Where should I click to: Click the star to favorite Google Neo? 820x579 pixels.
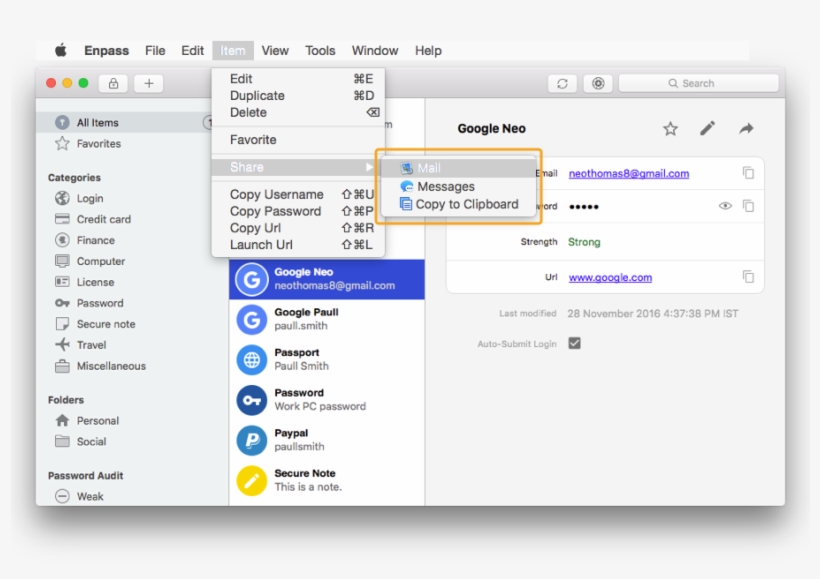[670, 128]
